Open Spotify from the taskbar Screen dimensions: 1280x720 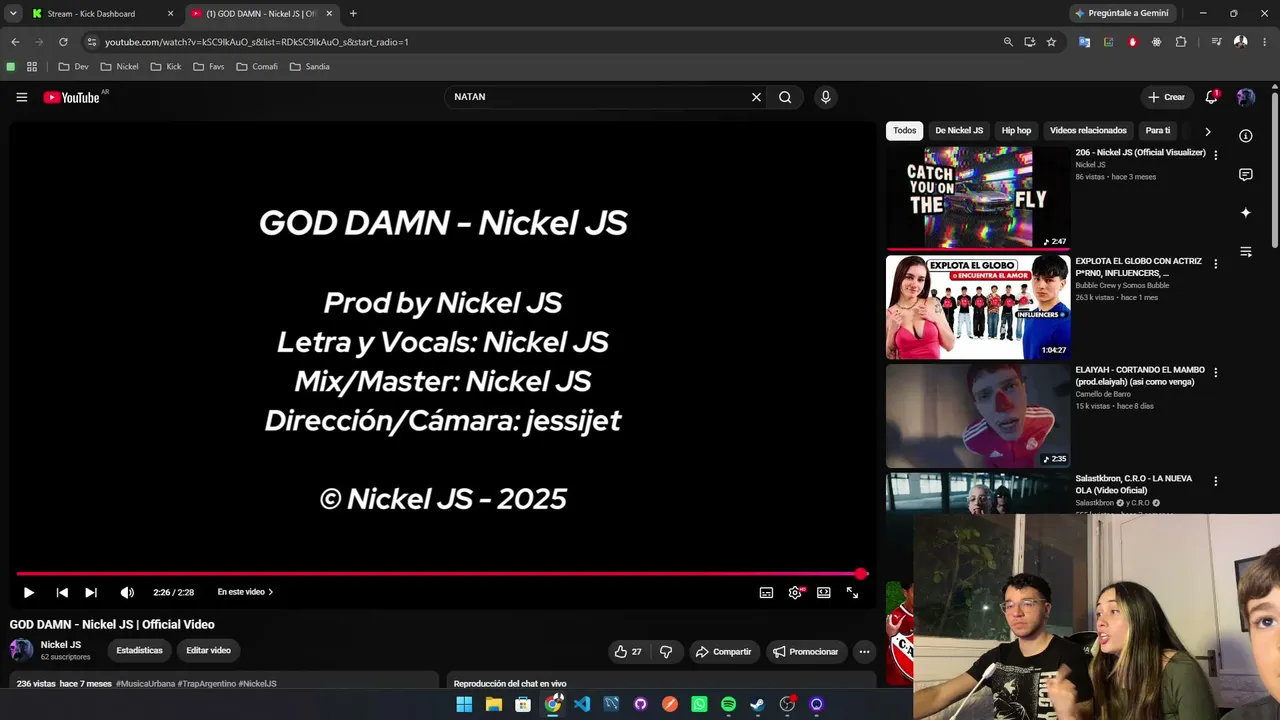tap(728, 705)
